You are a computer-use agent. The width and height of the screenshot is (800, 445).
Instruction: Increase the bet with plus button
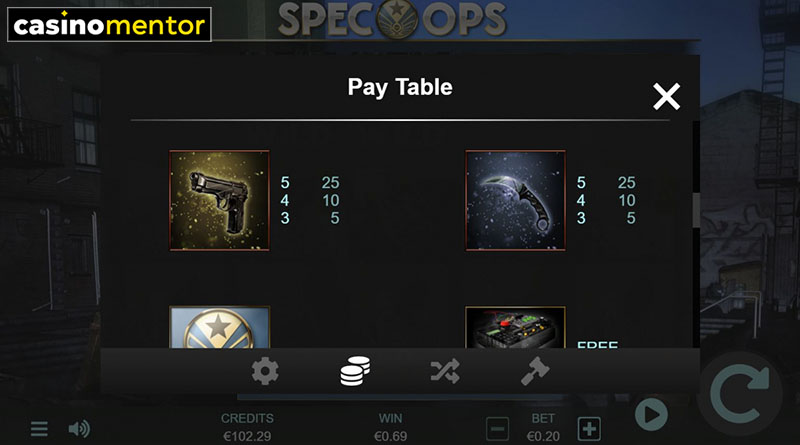tap(589, 429)
